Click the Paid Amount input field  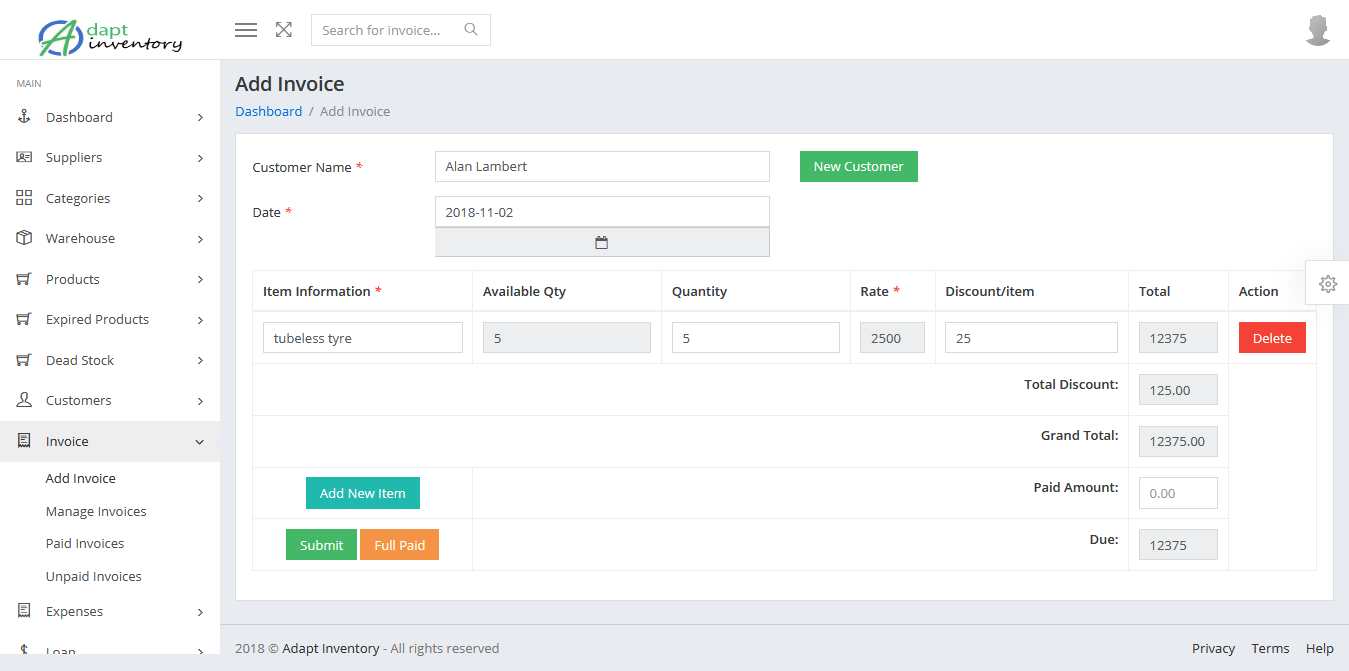point(1177,492)
